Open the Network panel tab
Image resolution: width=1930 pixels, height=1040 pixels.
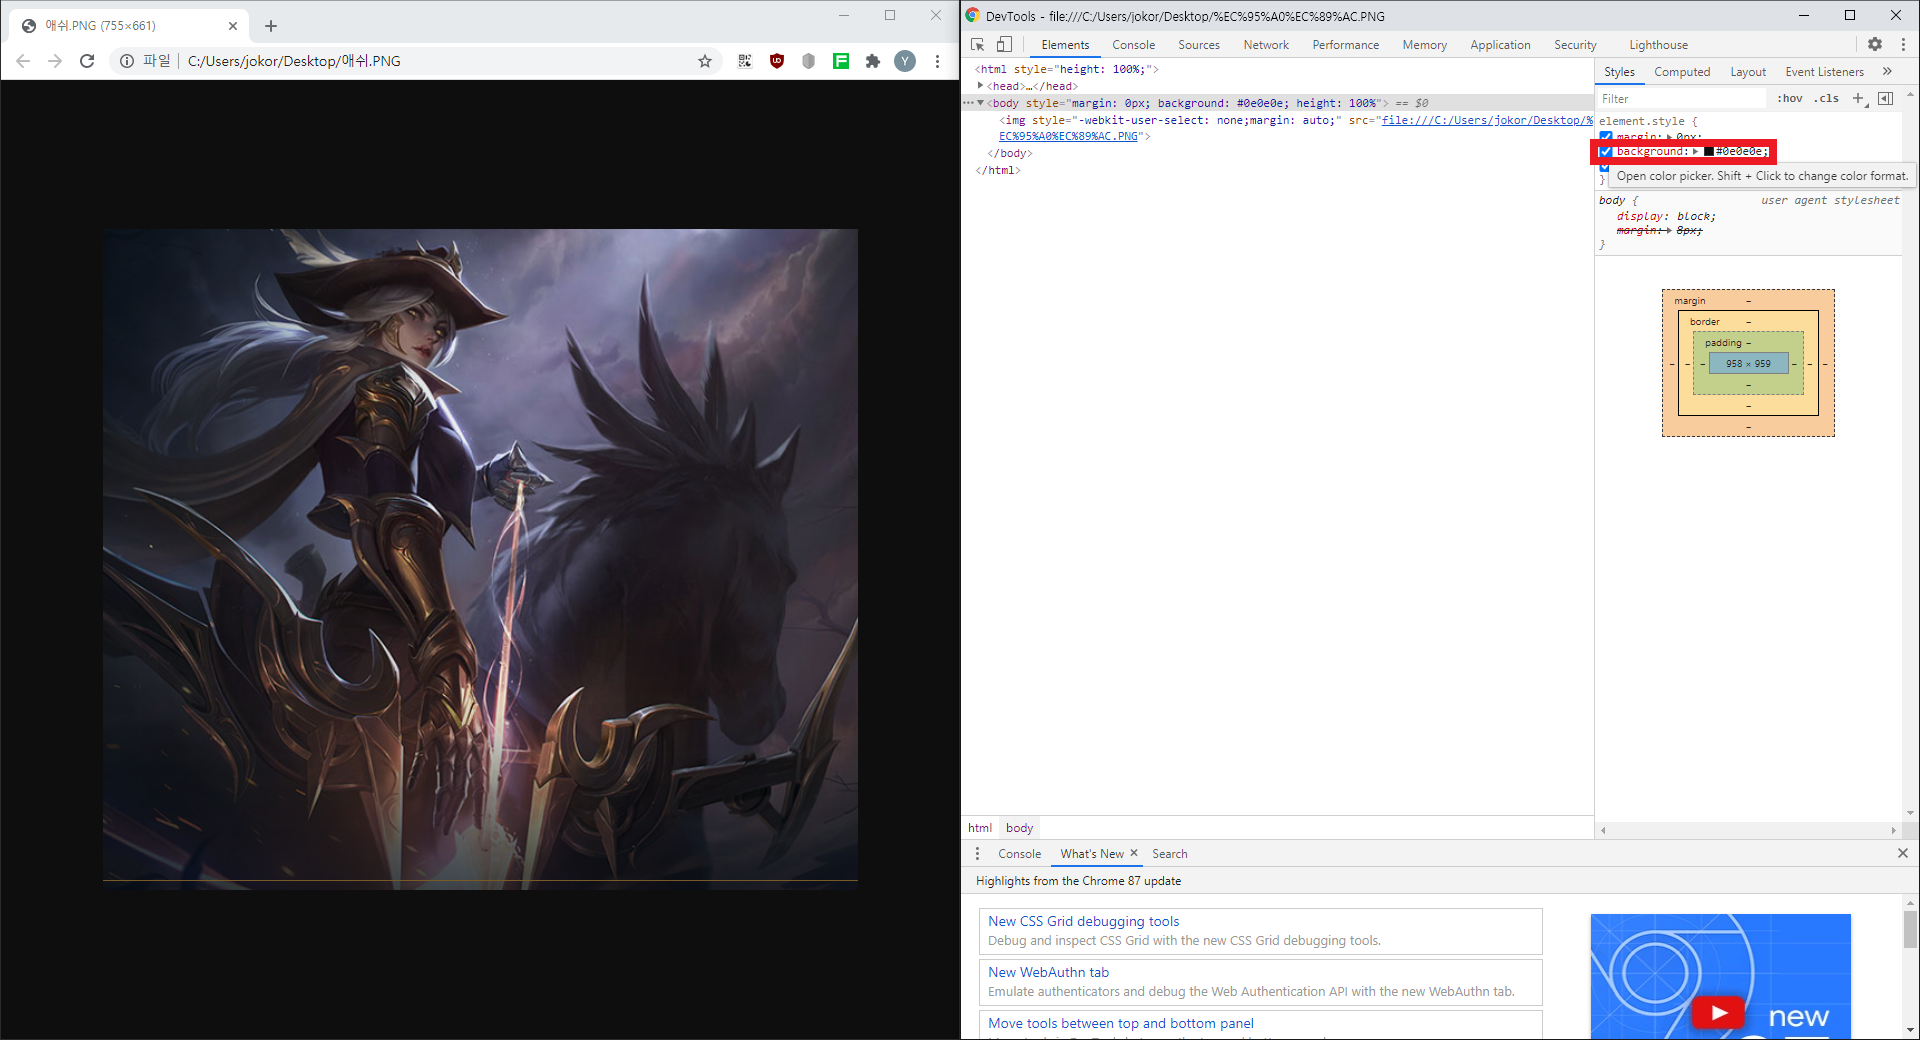coord(1266,45)
